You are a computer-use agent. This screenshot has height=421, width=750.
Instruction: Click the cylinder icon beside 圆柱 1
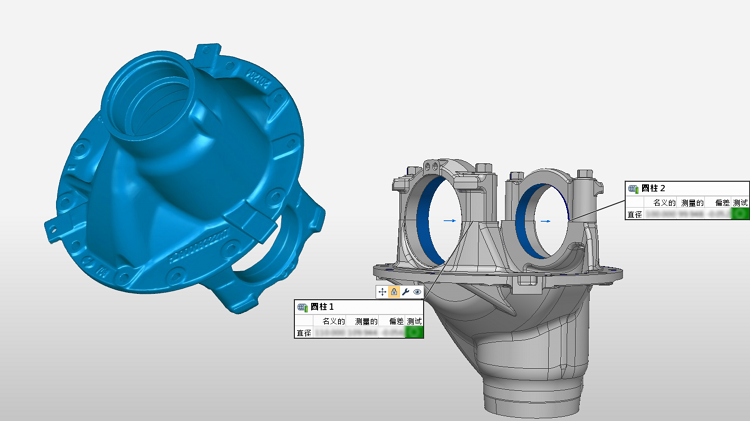tap(302, 307)
